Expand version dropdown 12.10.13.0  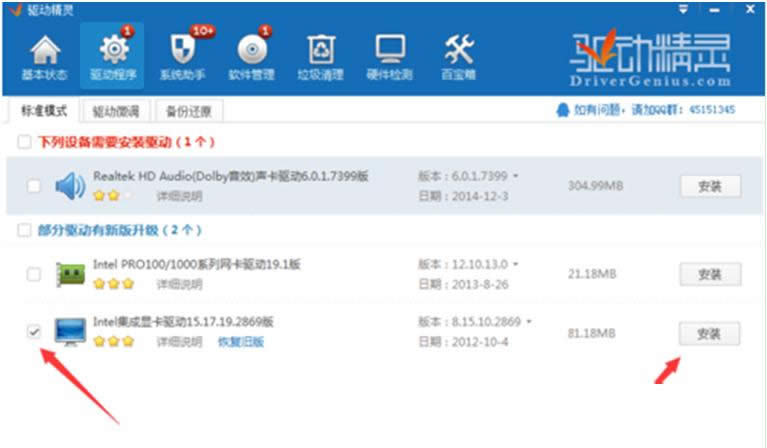[516, 264]
